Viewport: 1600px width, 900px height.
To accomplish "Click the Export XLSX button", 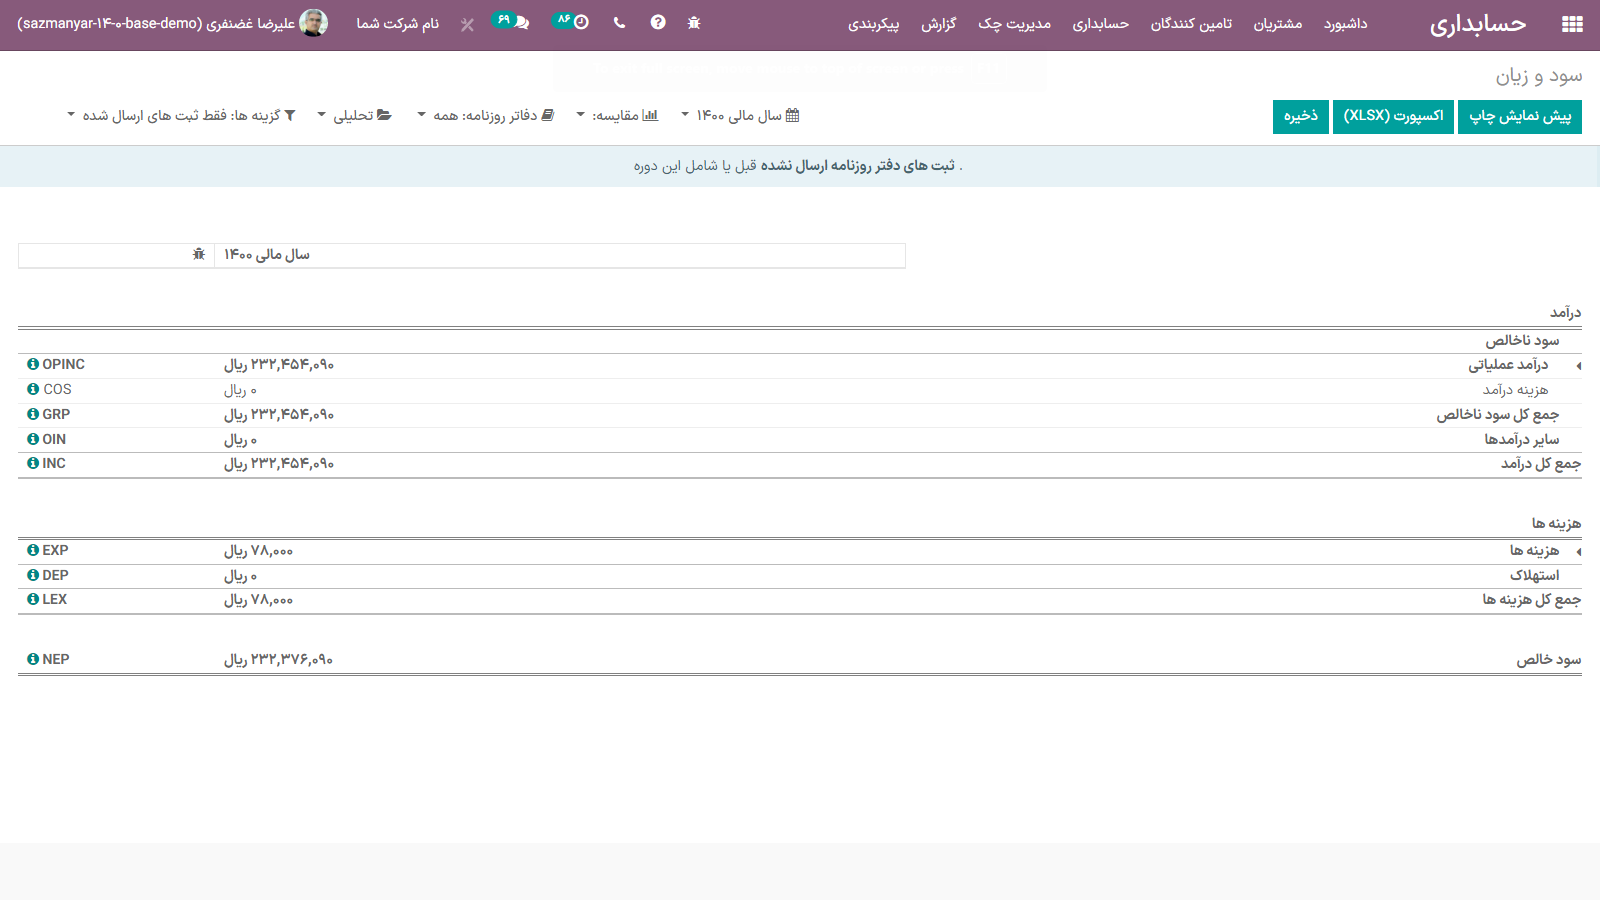I will pos(1393,116).
